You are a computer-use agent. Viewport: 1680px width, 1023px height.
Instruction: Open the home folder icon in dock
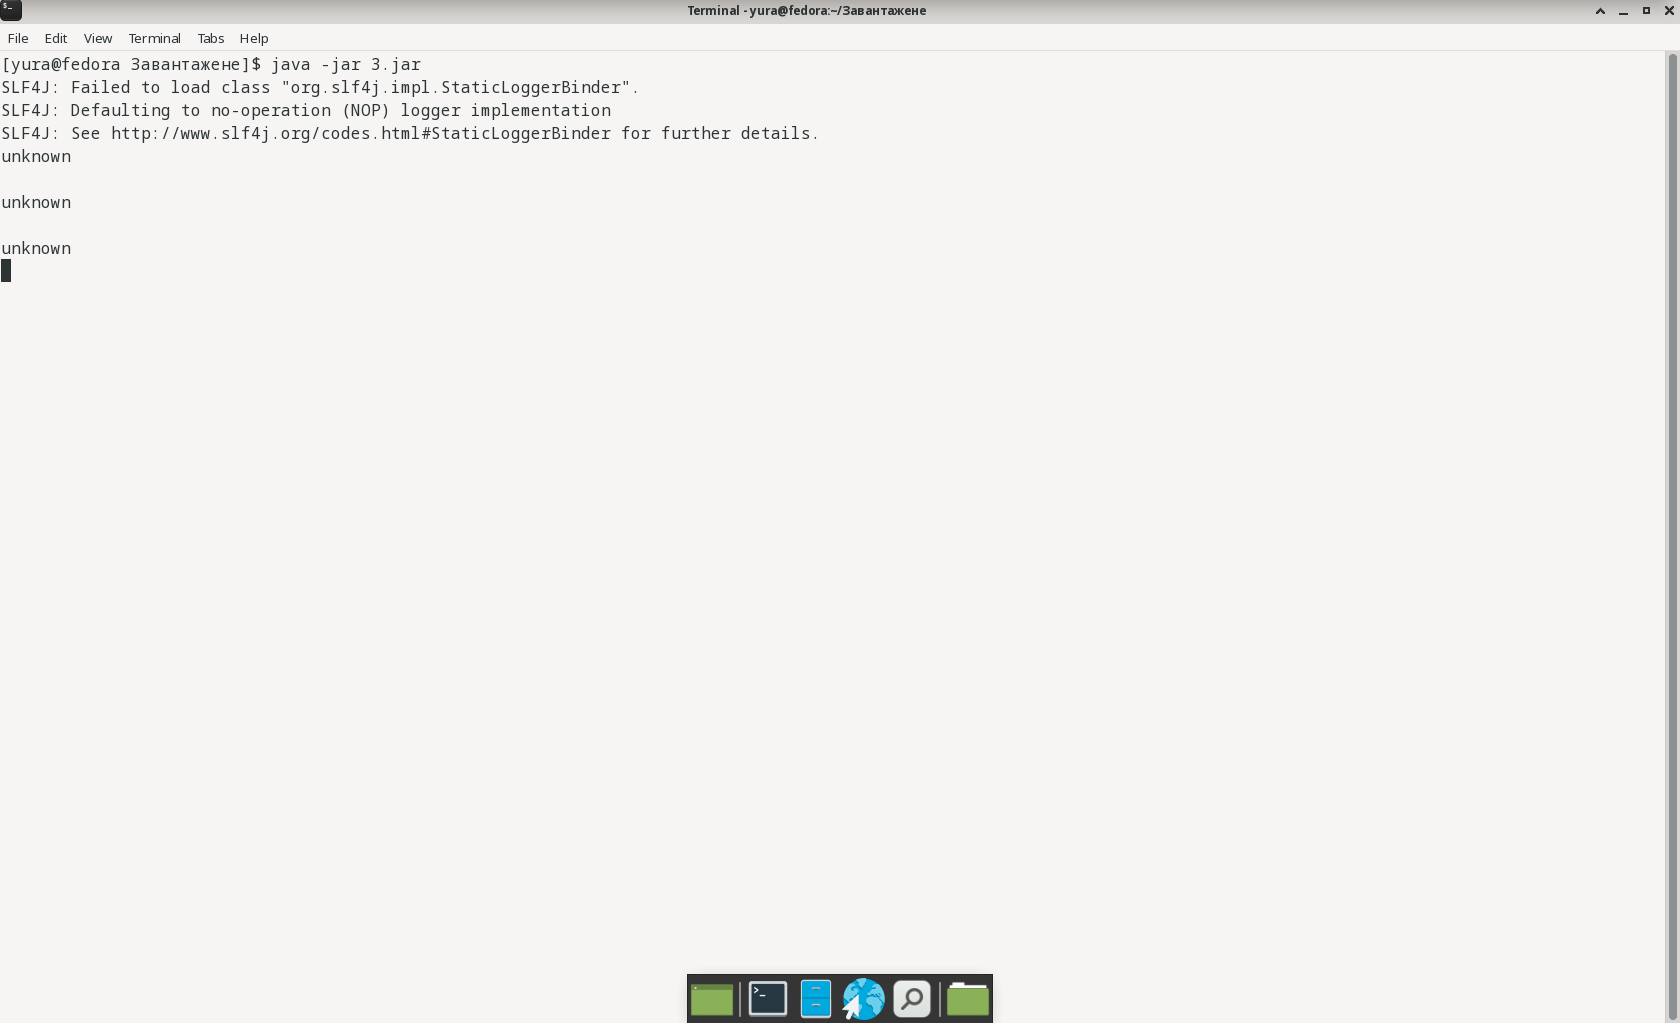tap(968, 999)
